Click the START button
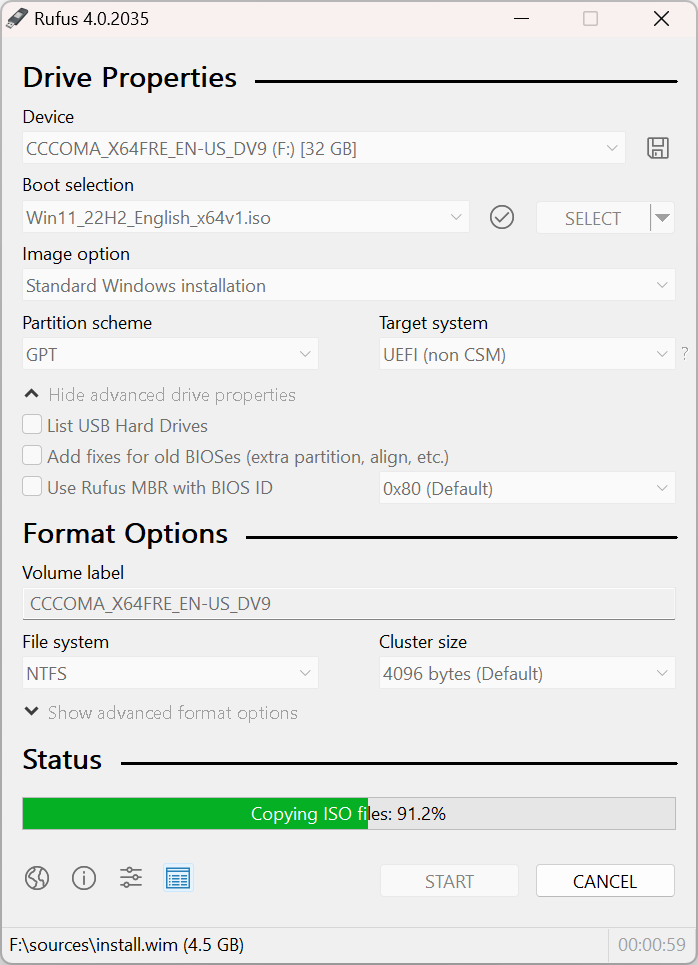698x965 pixels. coord(449,881)
